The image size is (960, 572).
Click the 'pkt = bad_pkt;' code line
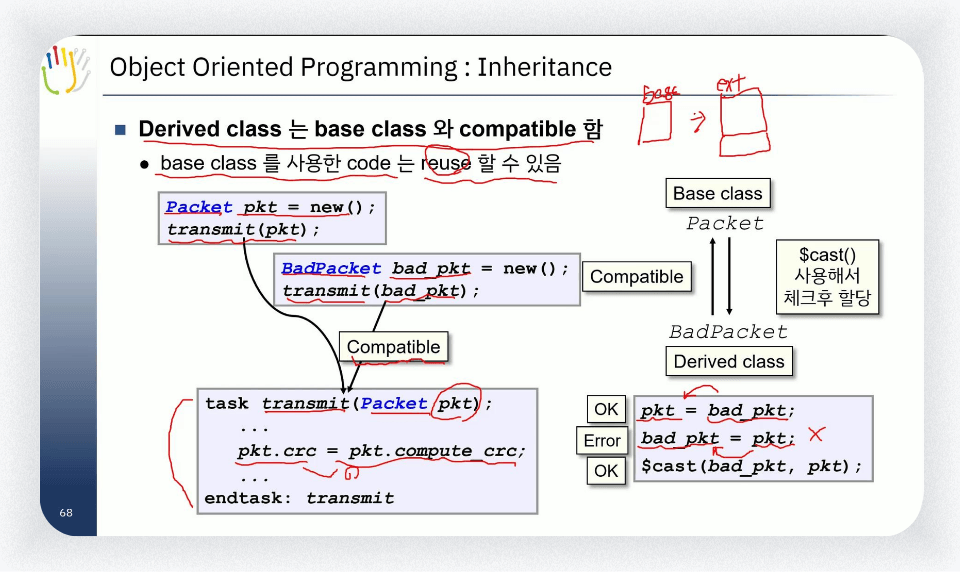coord(718,410)
